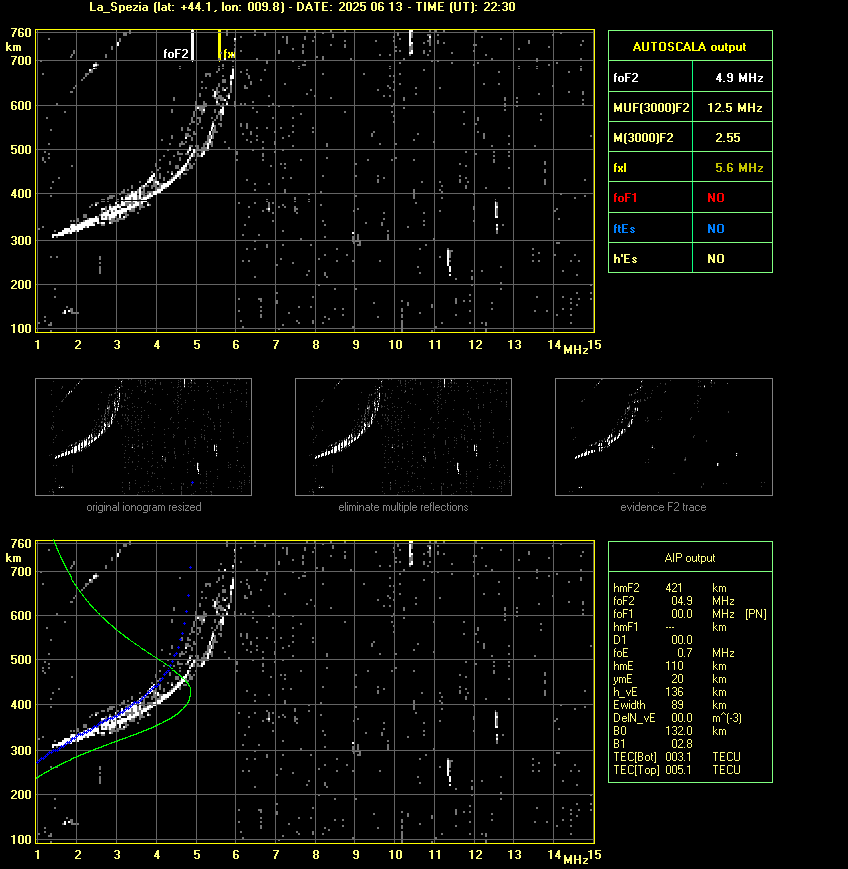The height and width of the screenshot is (869, 848).
Task: Select the Ewidth value '89'
Action: click(677, 705)
